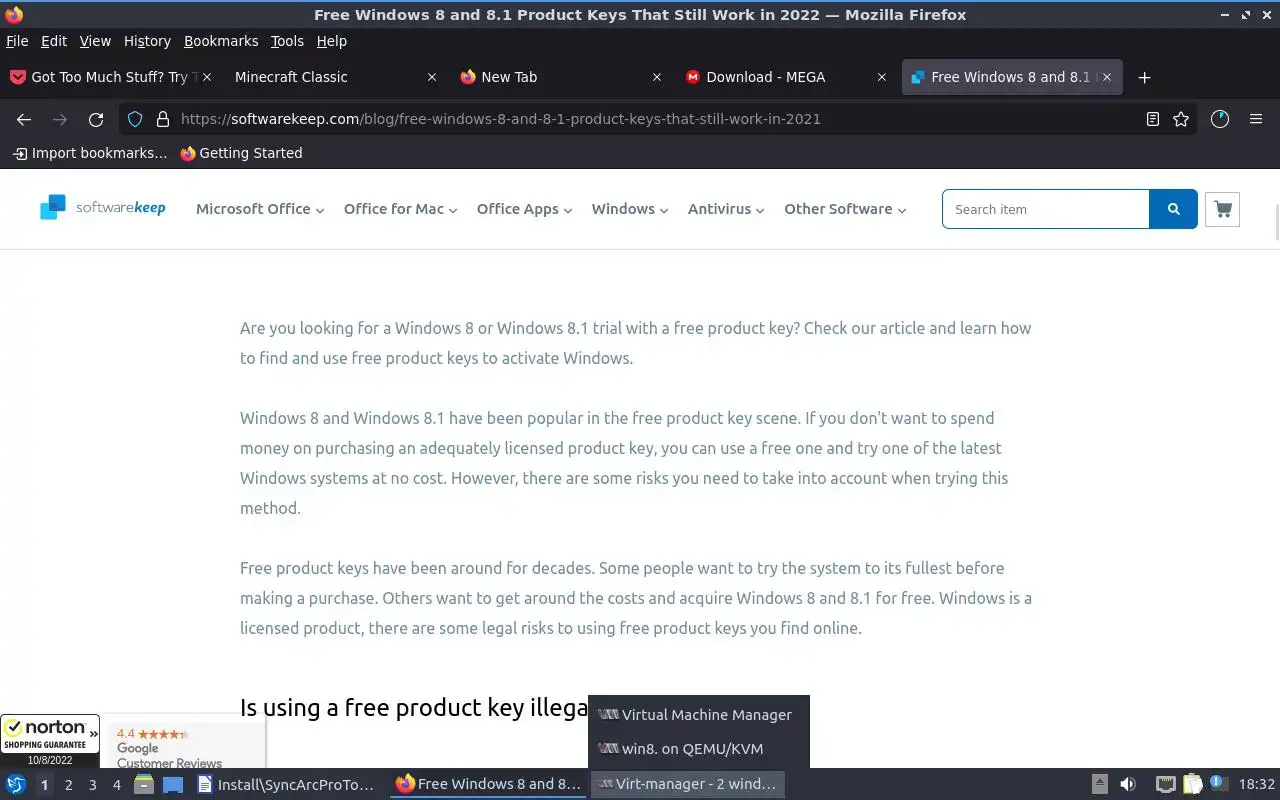Screen dimensions: 1280x800
Task: Open the Firefox hamburger application menu
Action: (x=1256, y=119)
